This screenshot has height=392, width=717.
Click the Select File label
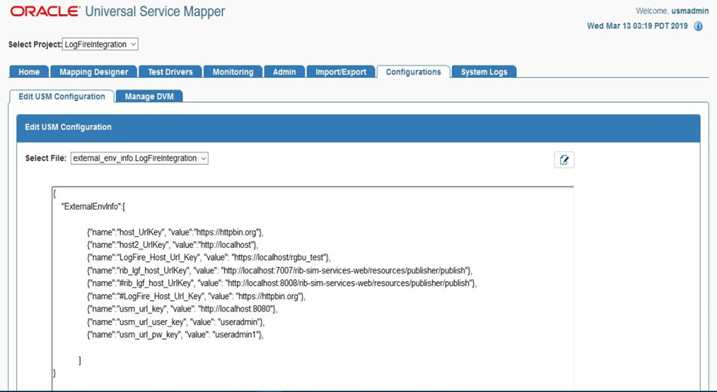46,158
